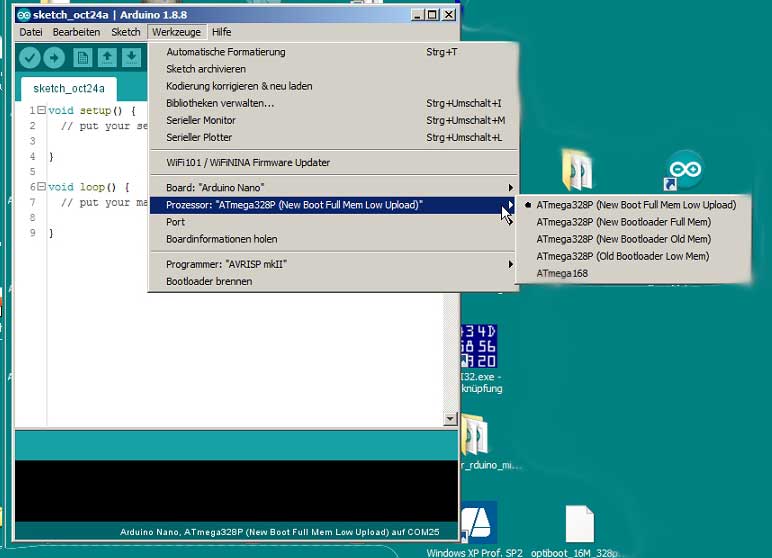Select the Windows XP Prof. SP2 desktop icon

pyautogui.click(x=478, y=523)
